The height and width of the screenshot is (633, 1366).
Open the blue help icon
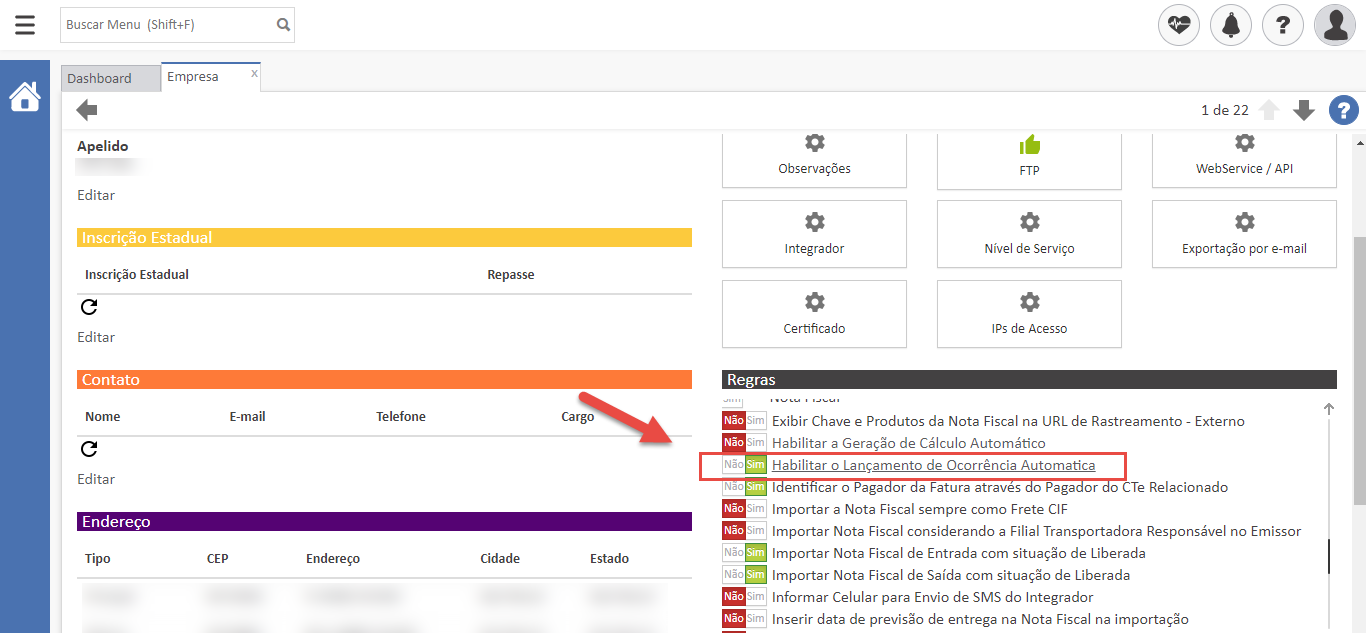[1343, 110]
